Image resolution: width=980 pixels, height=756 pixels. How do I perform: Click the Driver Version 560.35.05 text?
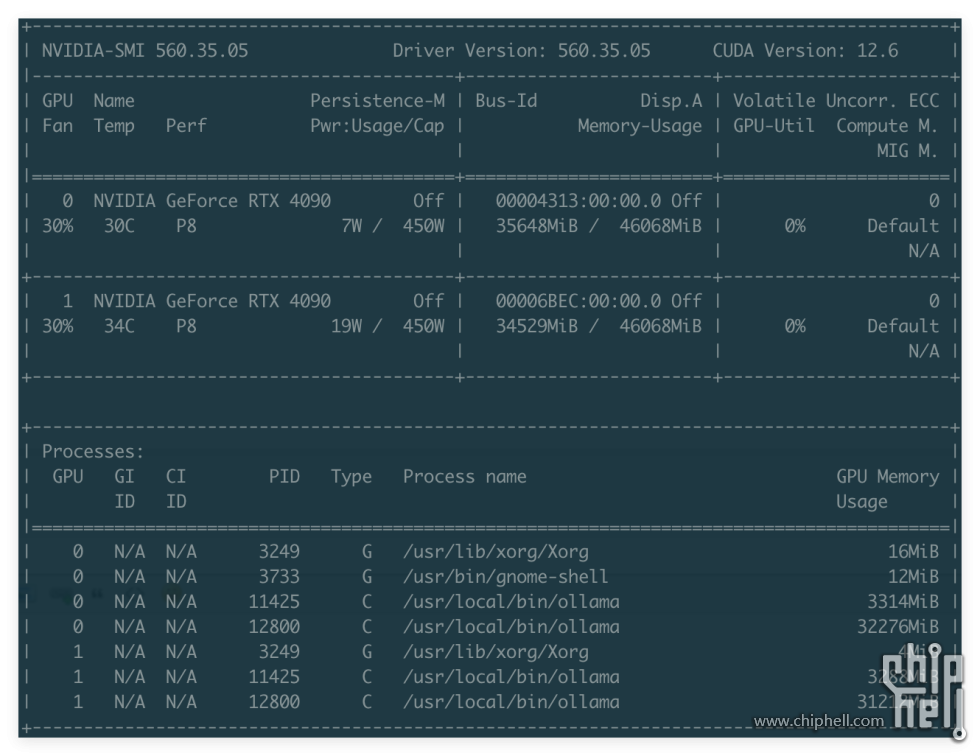(x=521, y=50)
